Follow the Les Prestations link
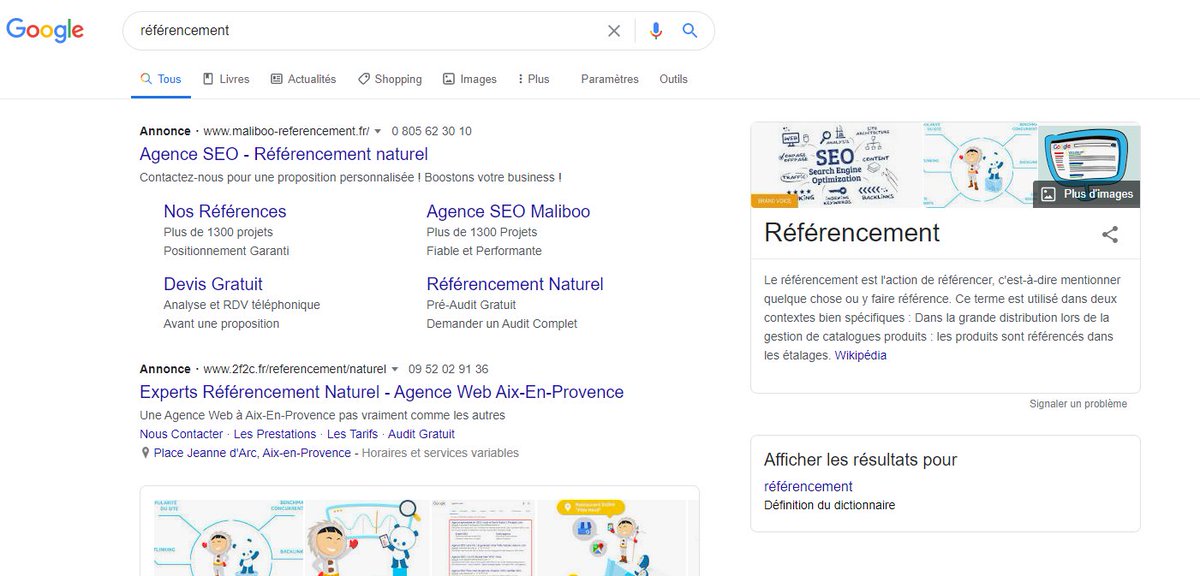Viewport: 1200px width, 576px height. coord(275,434)
